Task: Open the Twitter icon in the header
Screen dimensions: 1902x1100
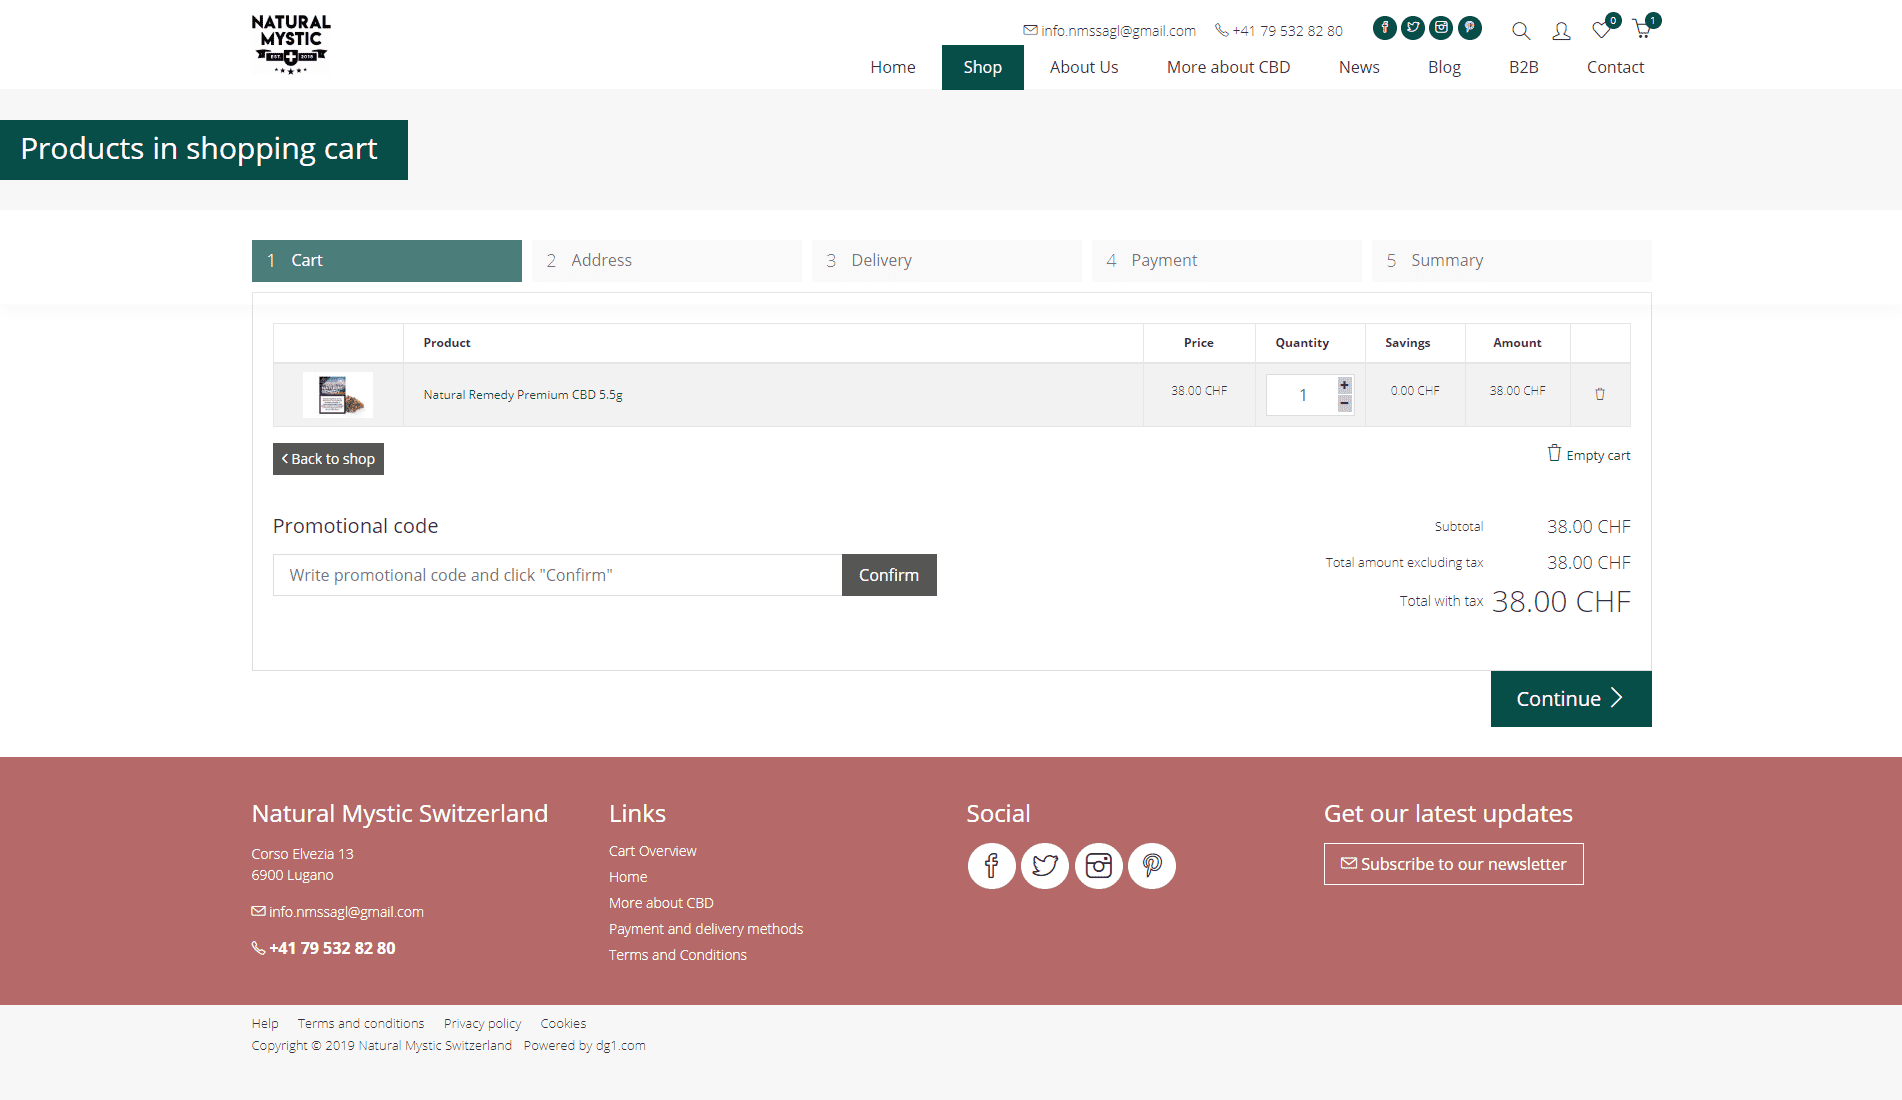Action: pyautogui.click(x=1413, y=28)
